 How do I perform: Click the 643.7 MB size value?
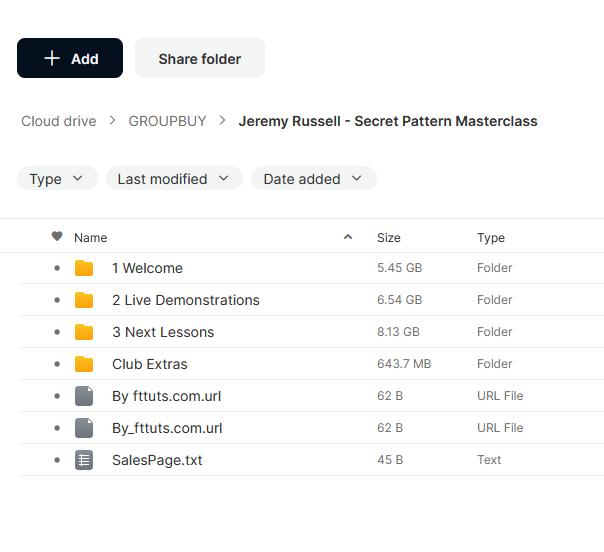point(404,364)
